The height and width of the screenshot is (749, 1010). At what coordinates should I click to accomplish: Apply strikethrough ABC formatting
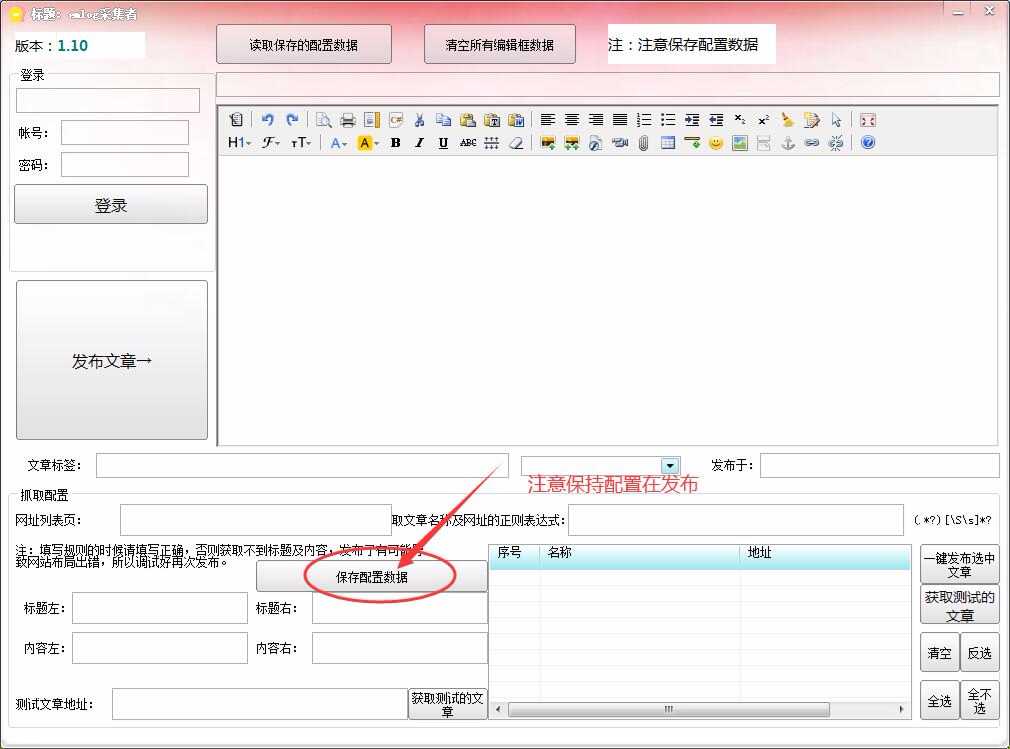coord(468,142)
